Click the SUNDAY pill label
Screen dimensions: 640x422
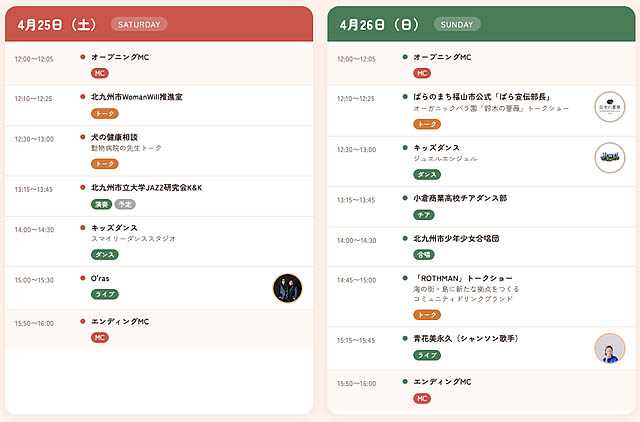(457, 24)
